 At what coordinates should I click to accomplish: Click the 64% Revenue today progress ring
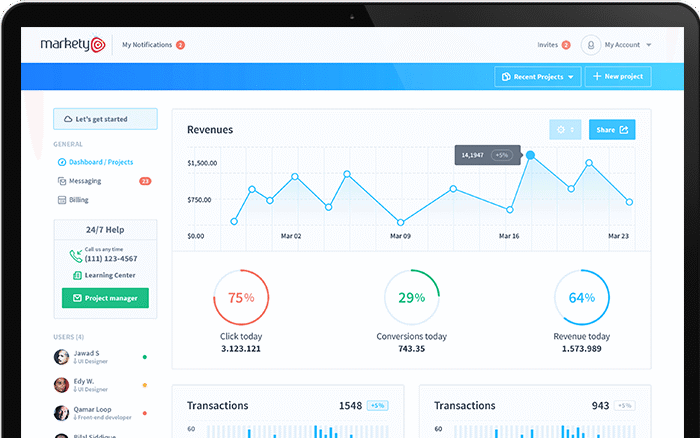click(x=582, y=297)
